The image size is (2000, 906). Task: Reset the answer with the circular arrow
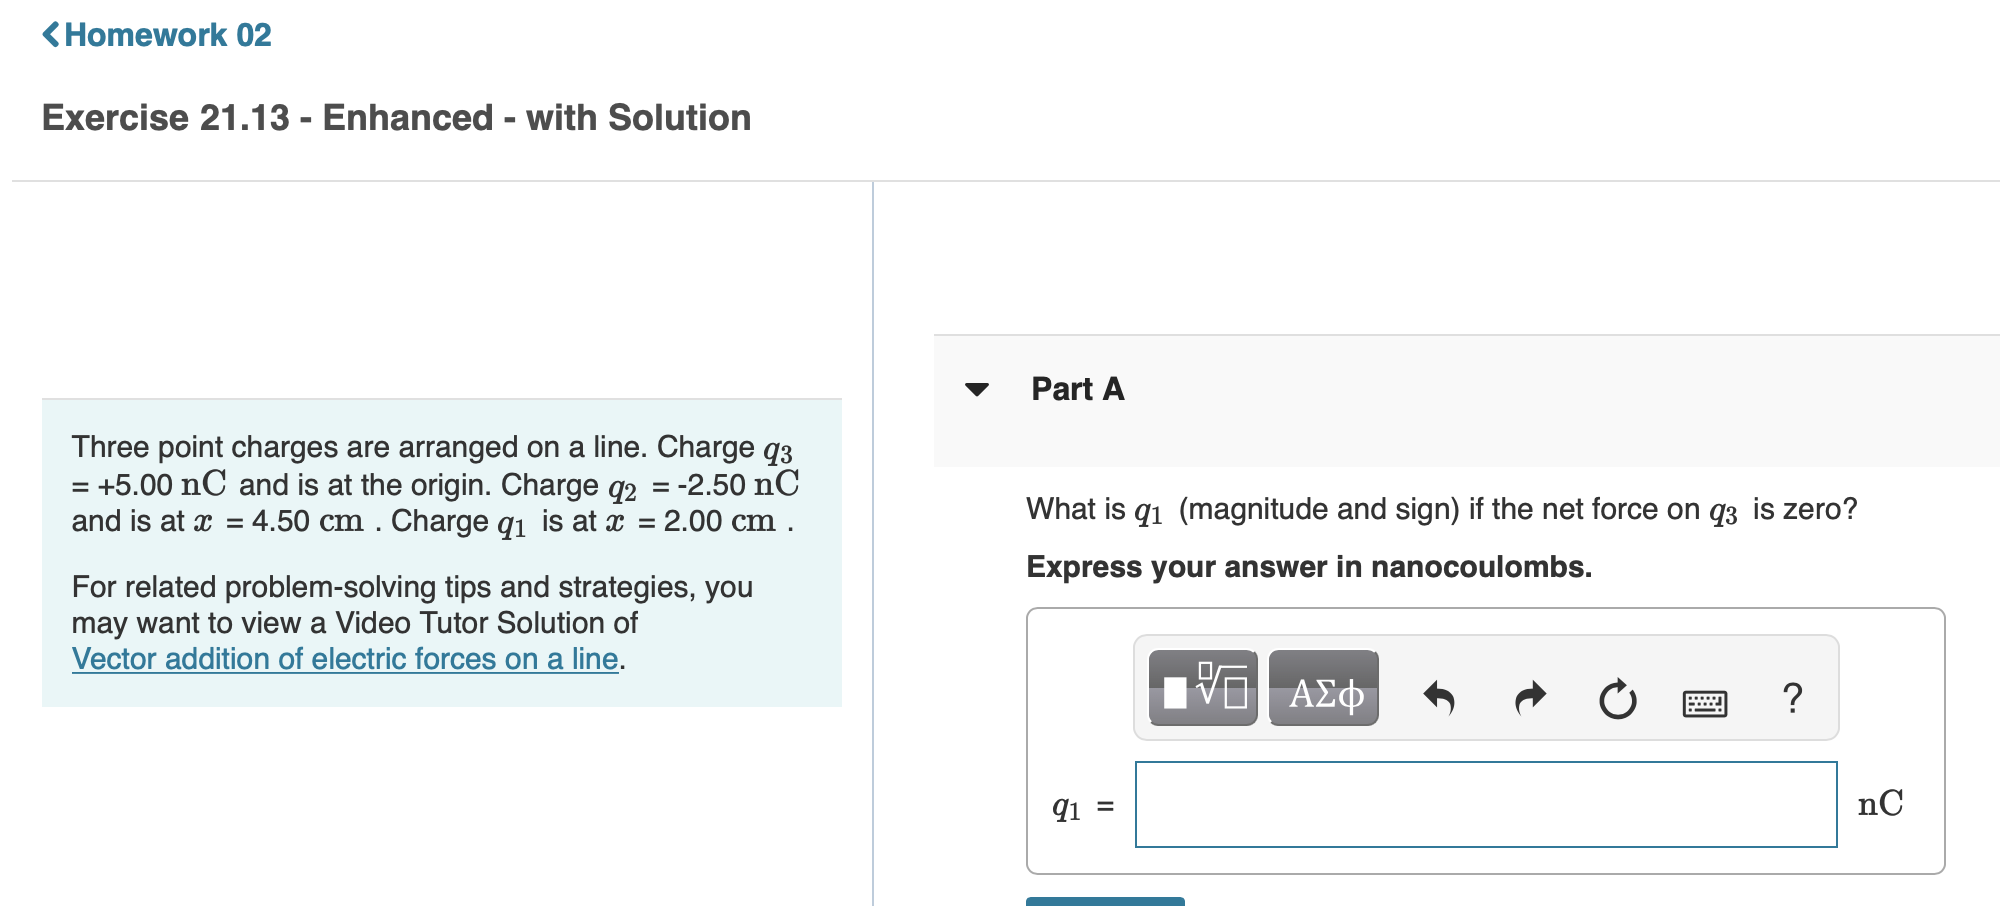(x=1618, y=698)
